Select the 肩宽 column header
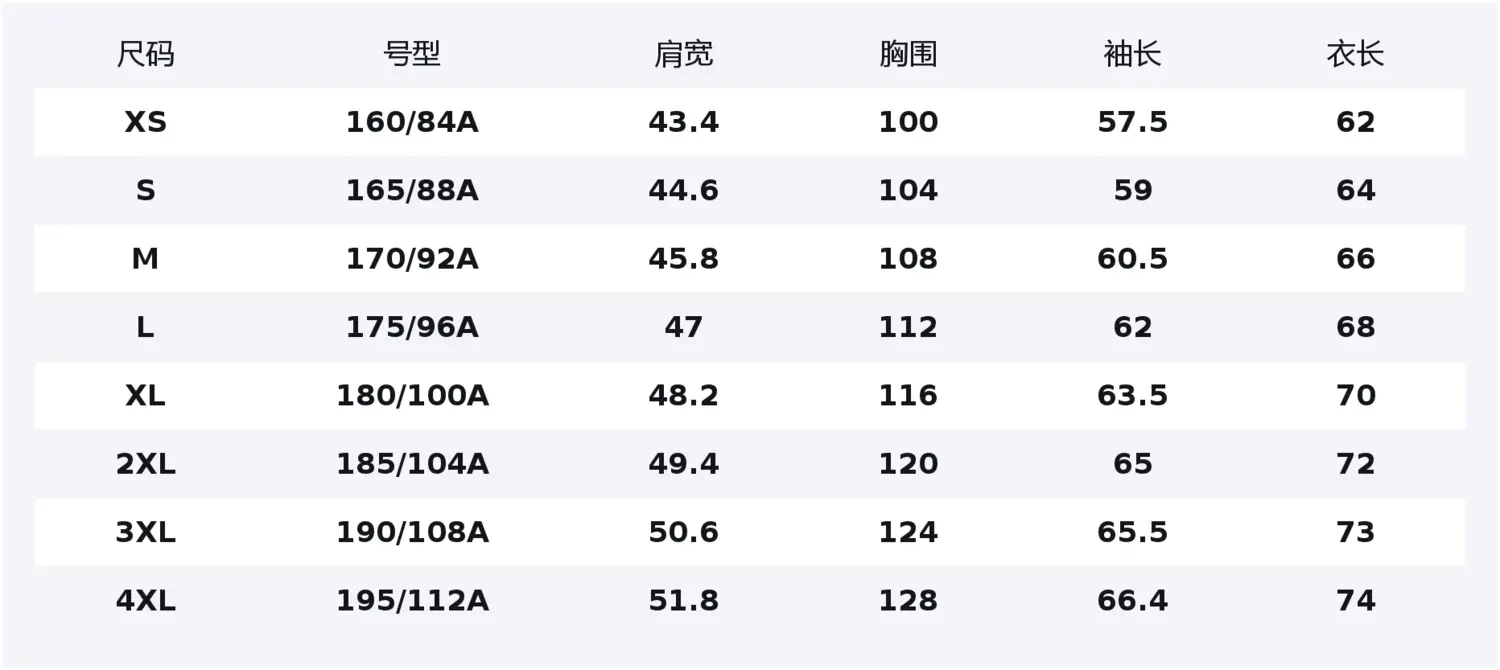This screenshot has width=1500, height=670. tap(684, 54)
